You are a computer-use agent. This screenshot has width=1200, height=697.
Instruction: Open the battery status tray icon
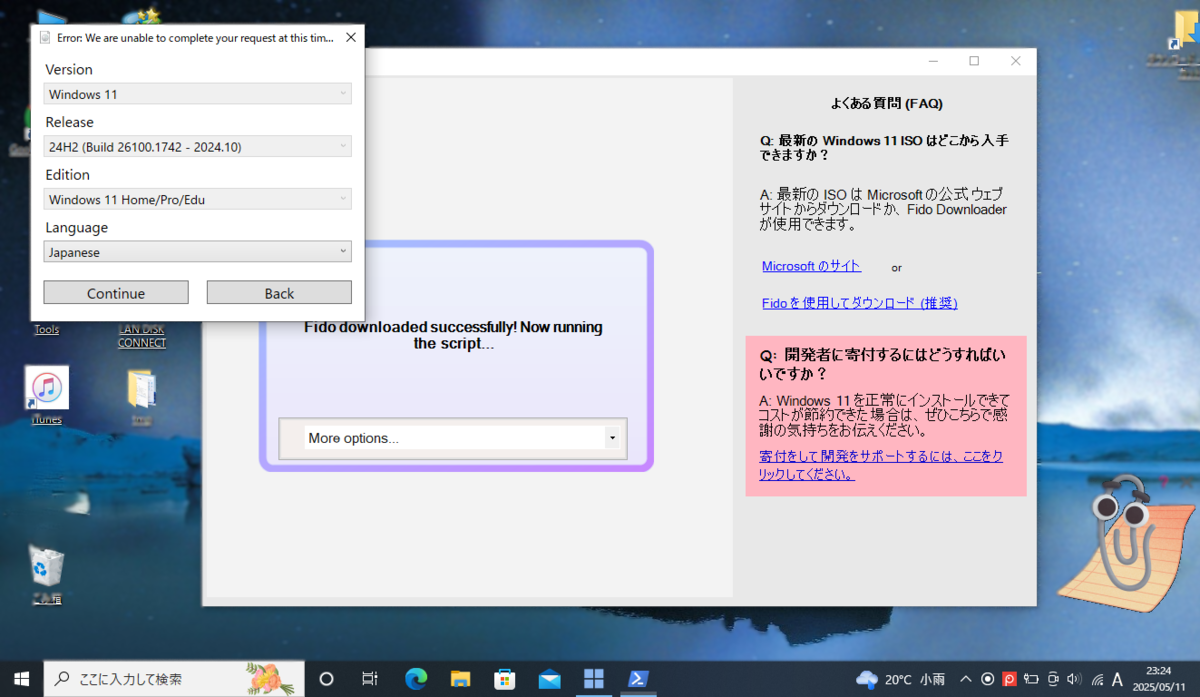[x=1032, y=679]
